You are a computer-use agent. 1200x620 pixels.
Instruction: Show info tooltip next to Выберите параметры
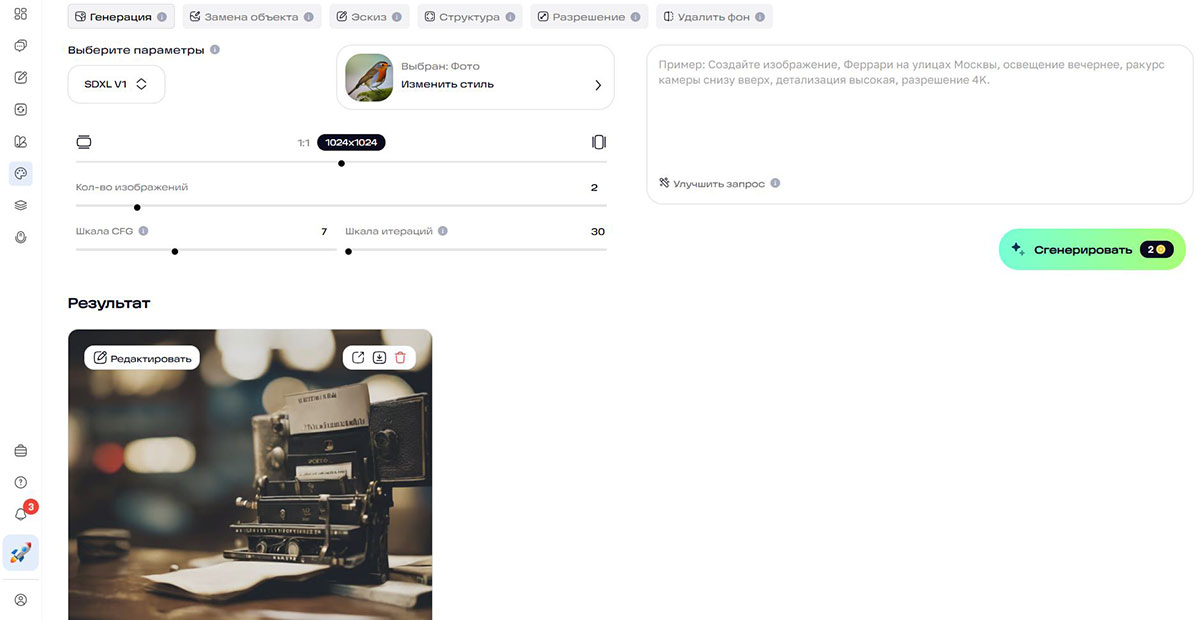point(215,50)
